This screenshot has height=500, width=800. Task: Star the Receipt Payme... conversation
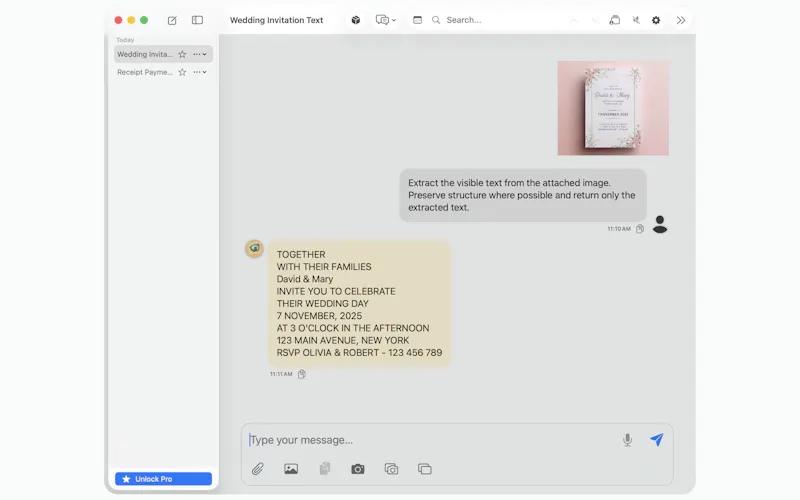(x=182, y=72)
